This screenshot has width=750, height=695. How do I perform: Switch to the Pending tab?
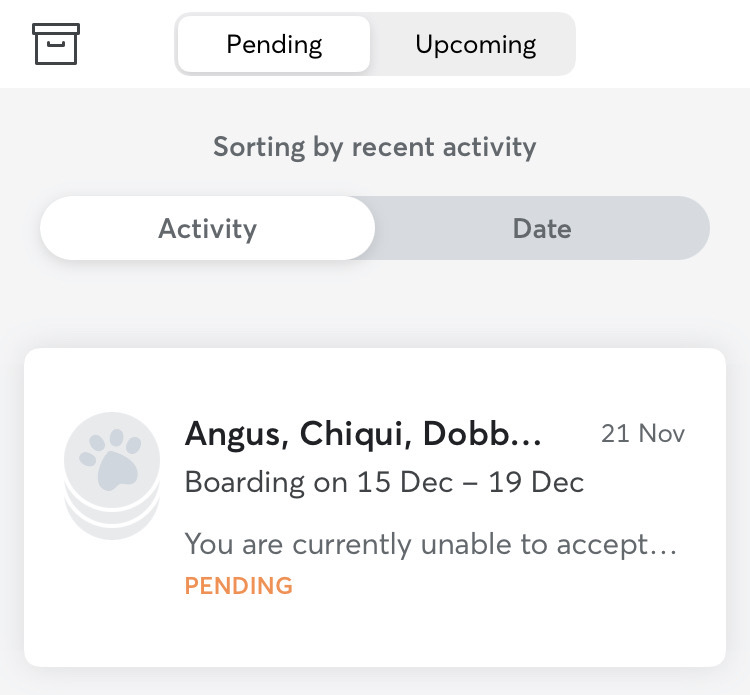[x=274, y=44]
